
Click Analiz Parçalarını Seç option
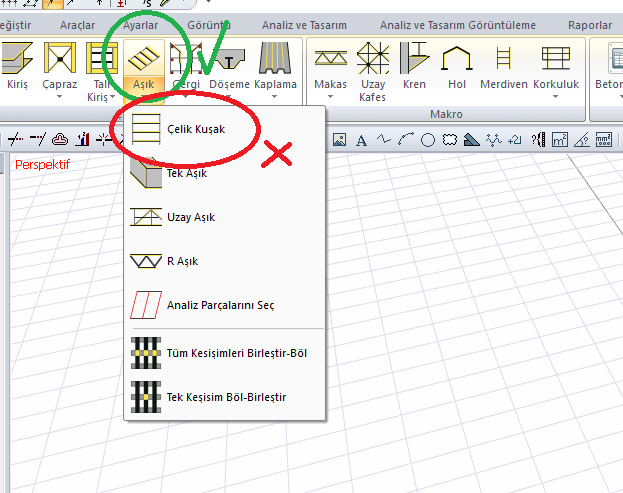pyautogui.click(x=220, y=304)
